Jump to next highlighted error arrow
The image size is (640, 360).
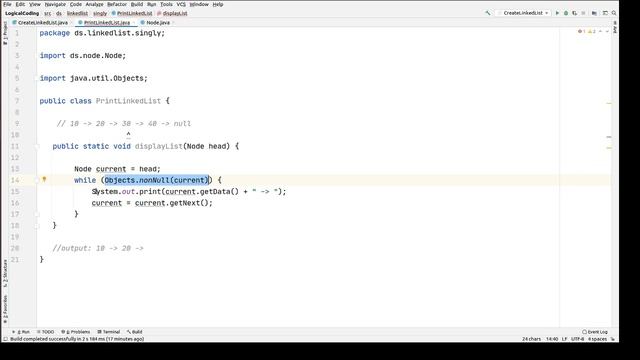point(607,31)
